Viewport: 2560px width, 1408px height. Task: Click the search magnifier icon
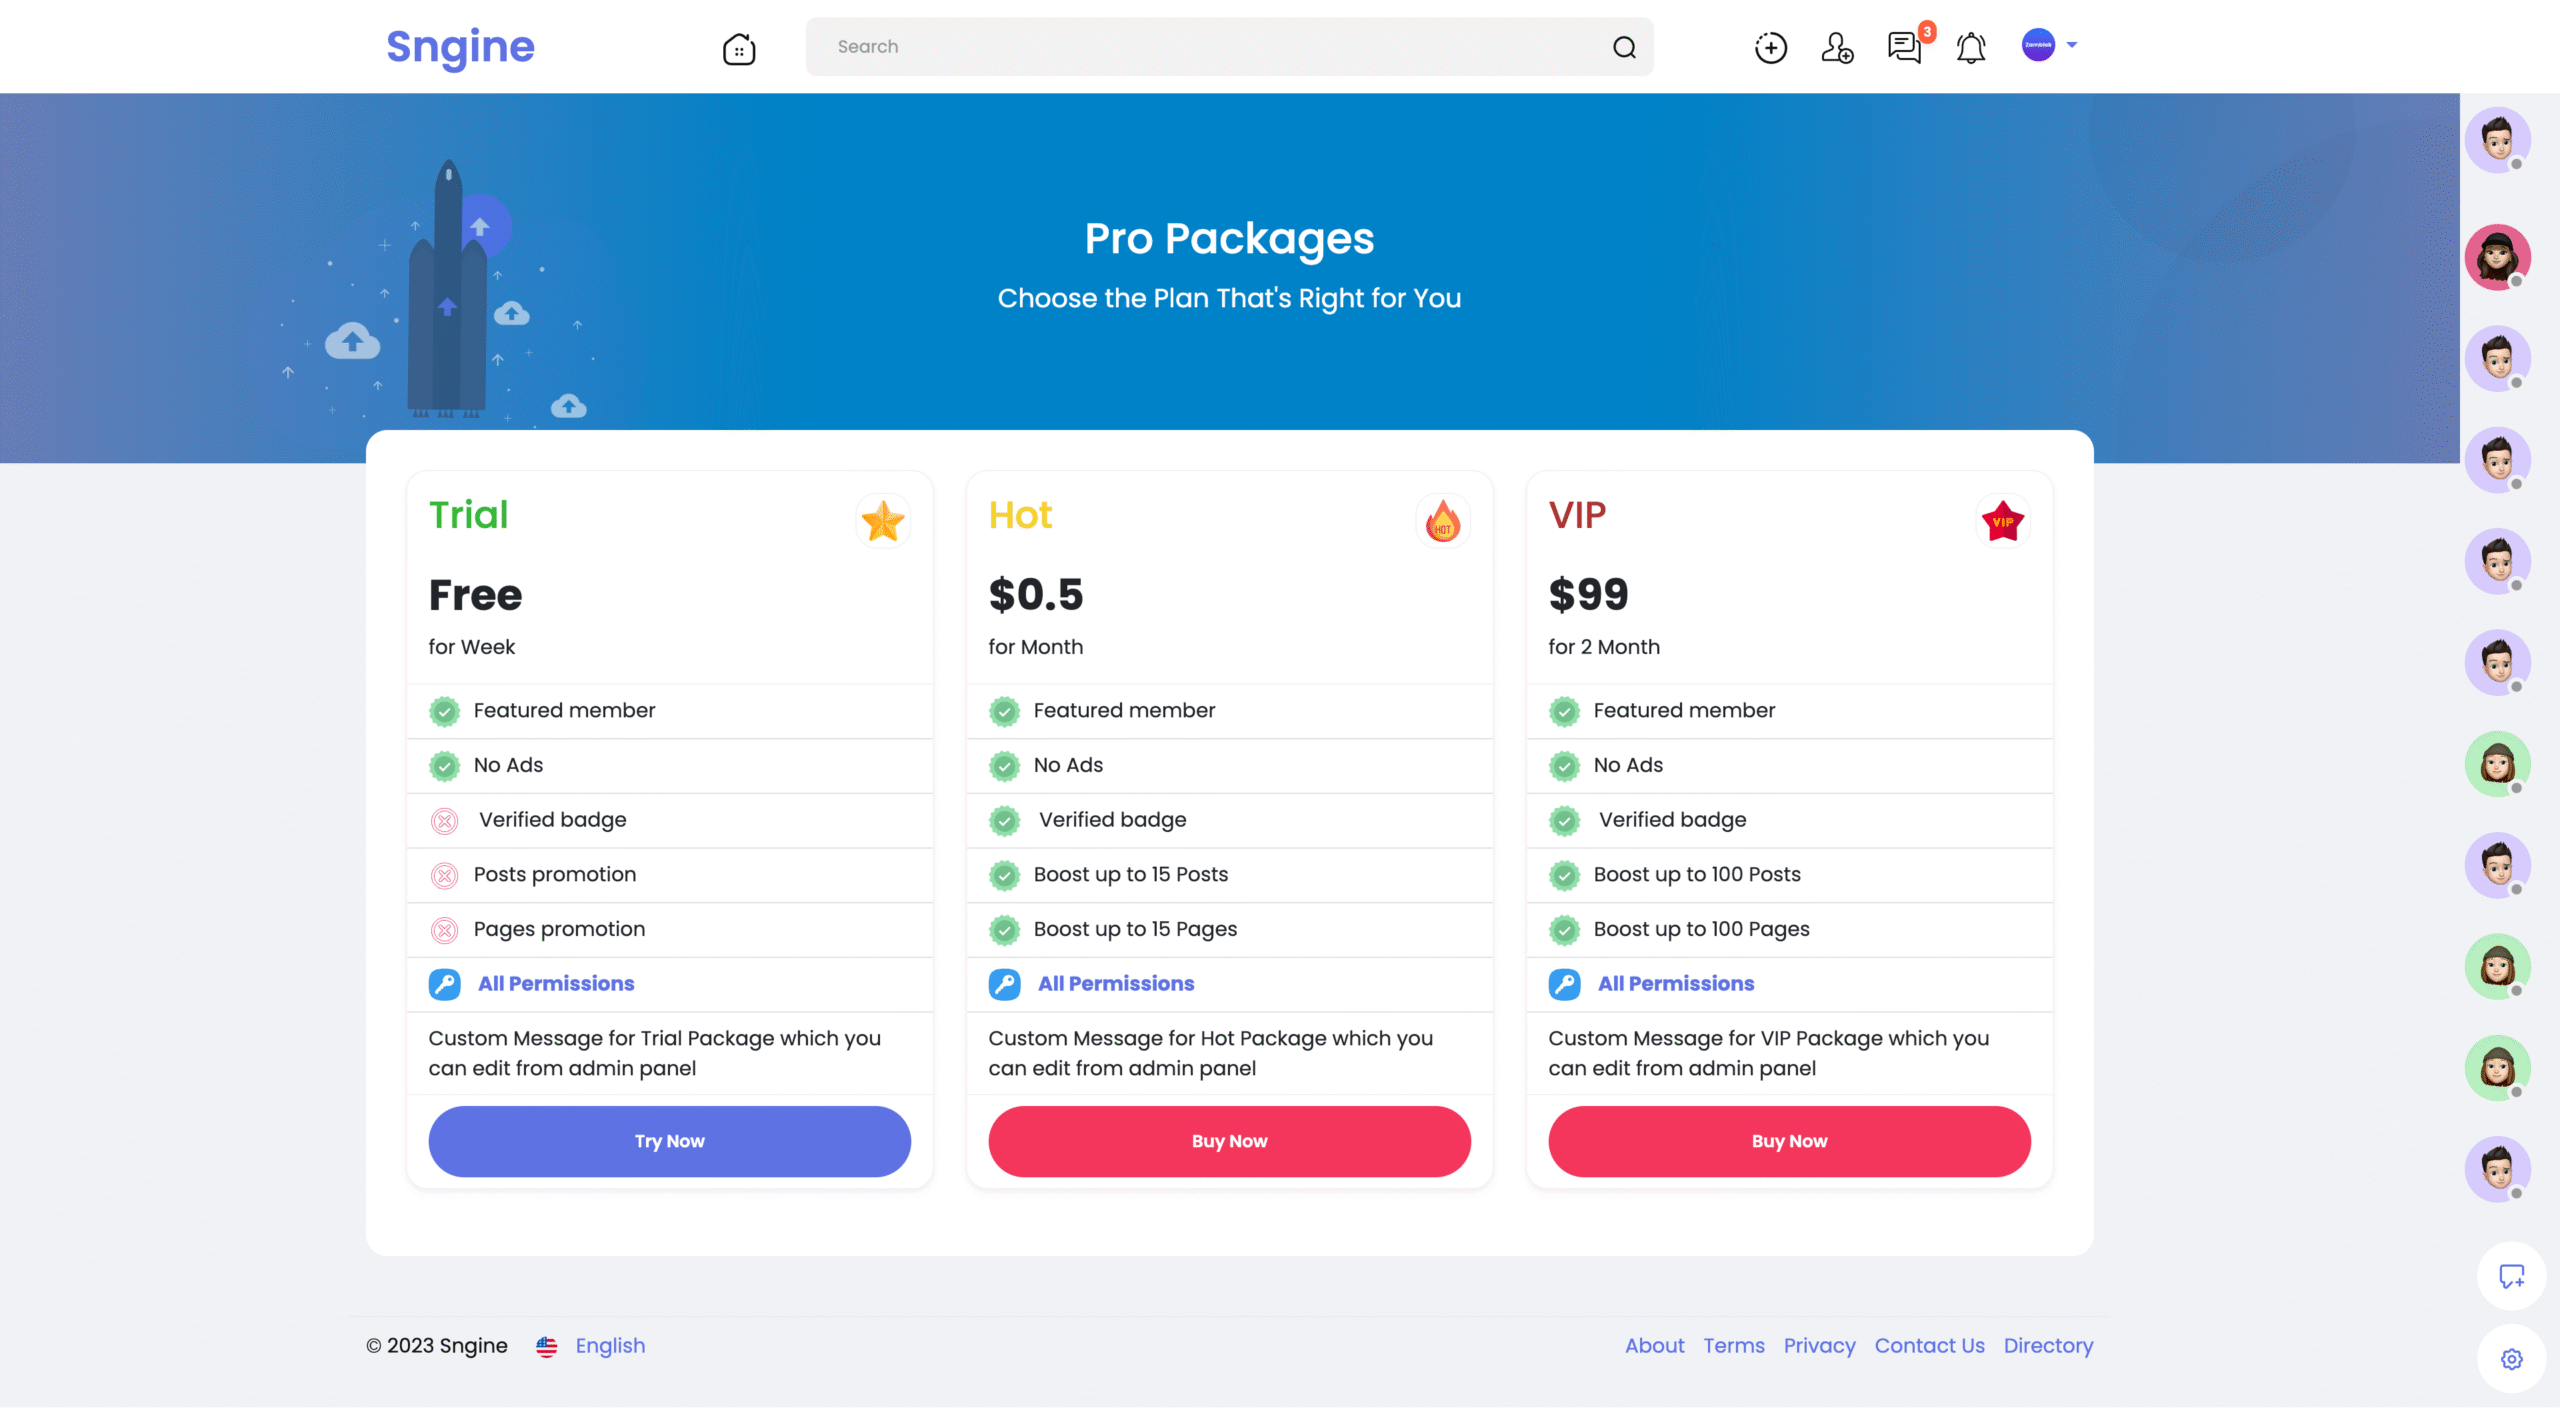pos(1623,46)
